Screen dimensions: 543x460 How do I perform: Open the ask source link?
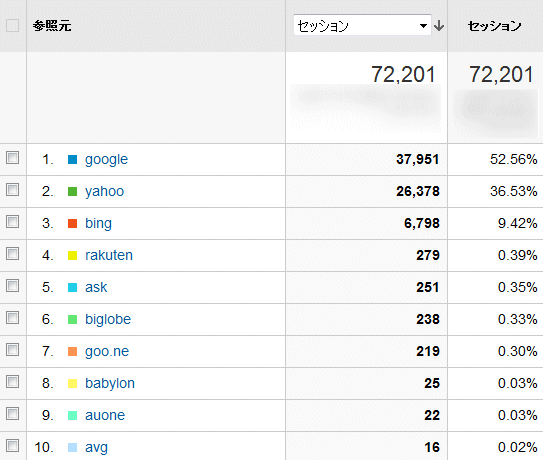click(x=96, y=287)
